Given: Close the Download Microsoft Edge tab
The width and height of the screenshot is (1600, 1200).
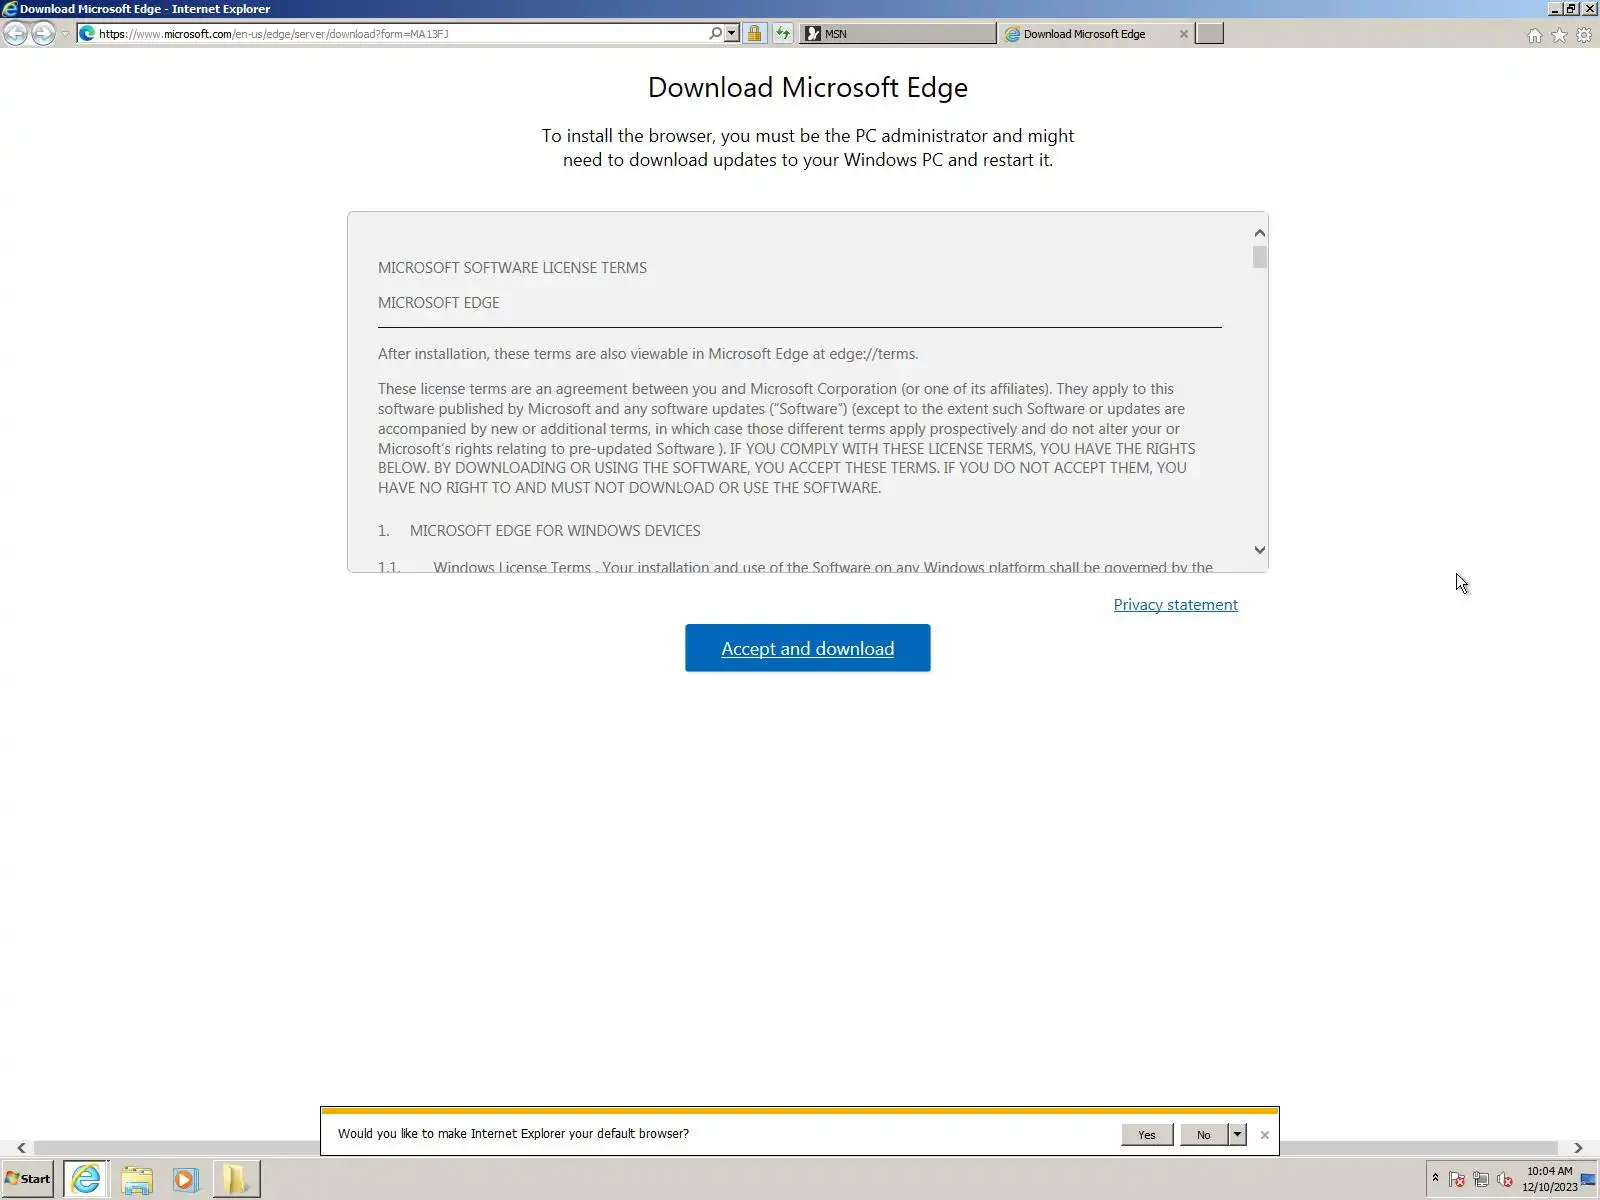Looking at the screenshot, I should [1184, 33].
